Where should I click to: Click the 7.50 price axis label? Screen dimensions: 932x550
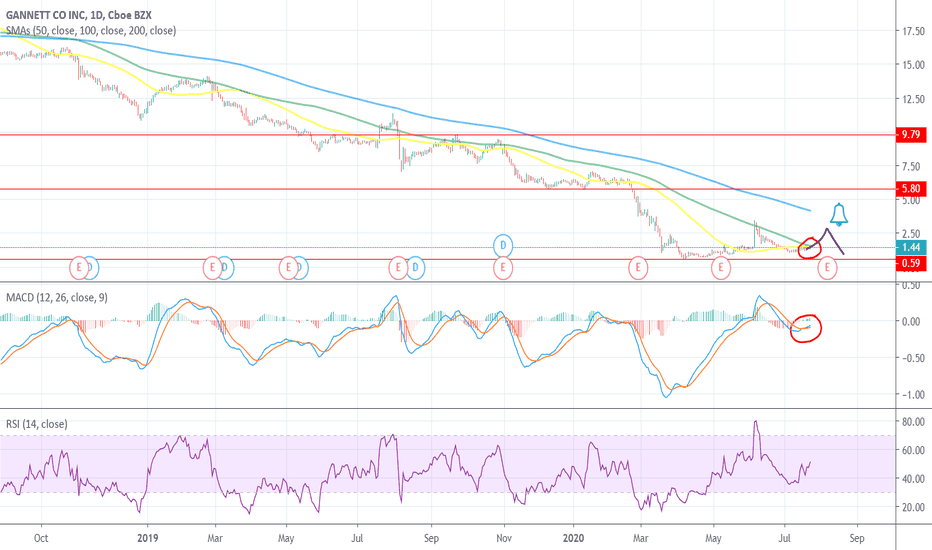[914, 166]
